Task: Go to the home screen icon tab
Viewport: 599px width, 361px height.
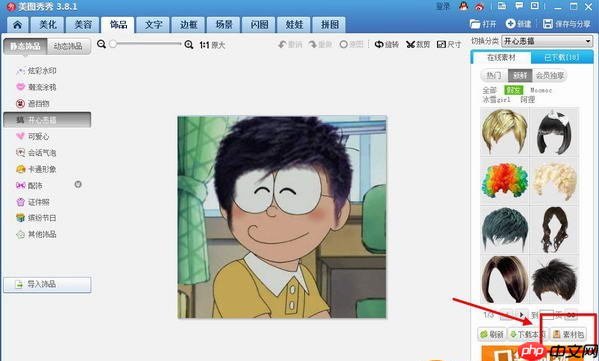Action: (x=17, y=25)
